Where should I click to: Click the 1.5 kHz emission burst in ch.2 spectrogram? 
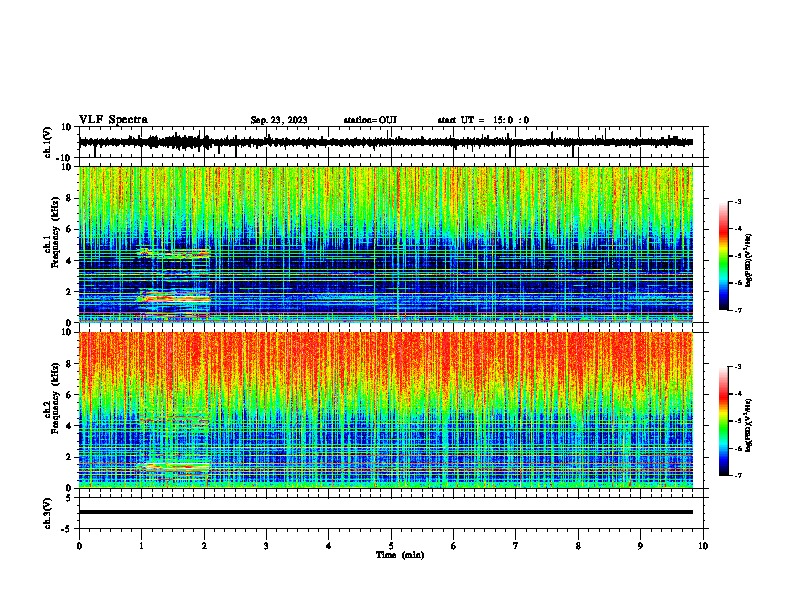click(173, 467)
